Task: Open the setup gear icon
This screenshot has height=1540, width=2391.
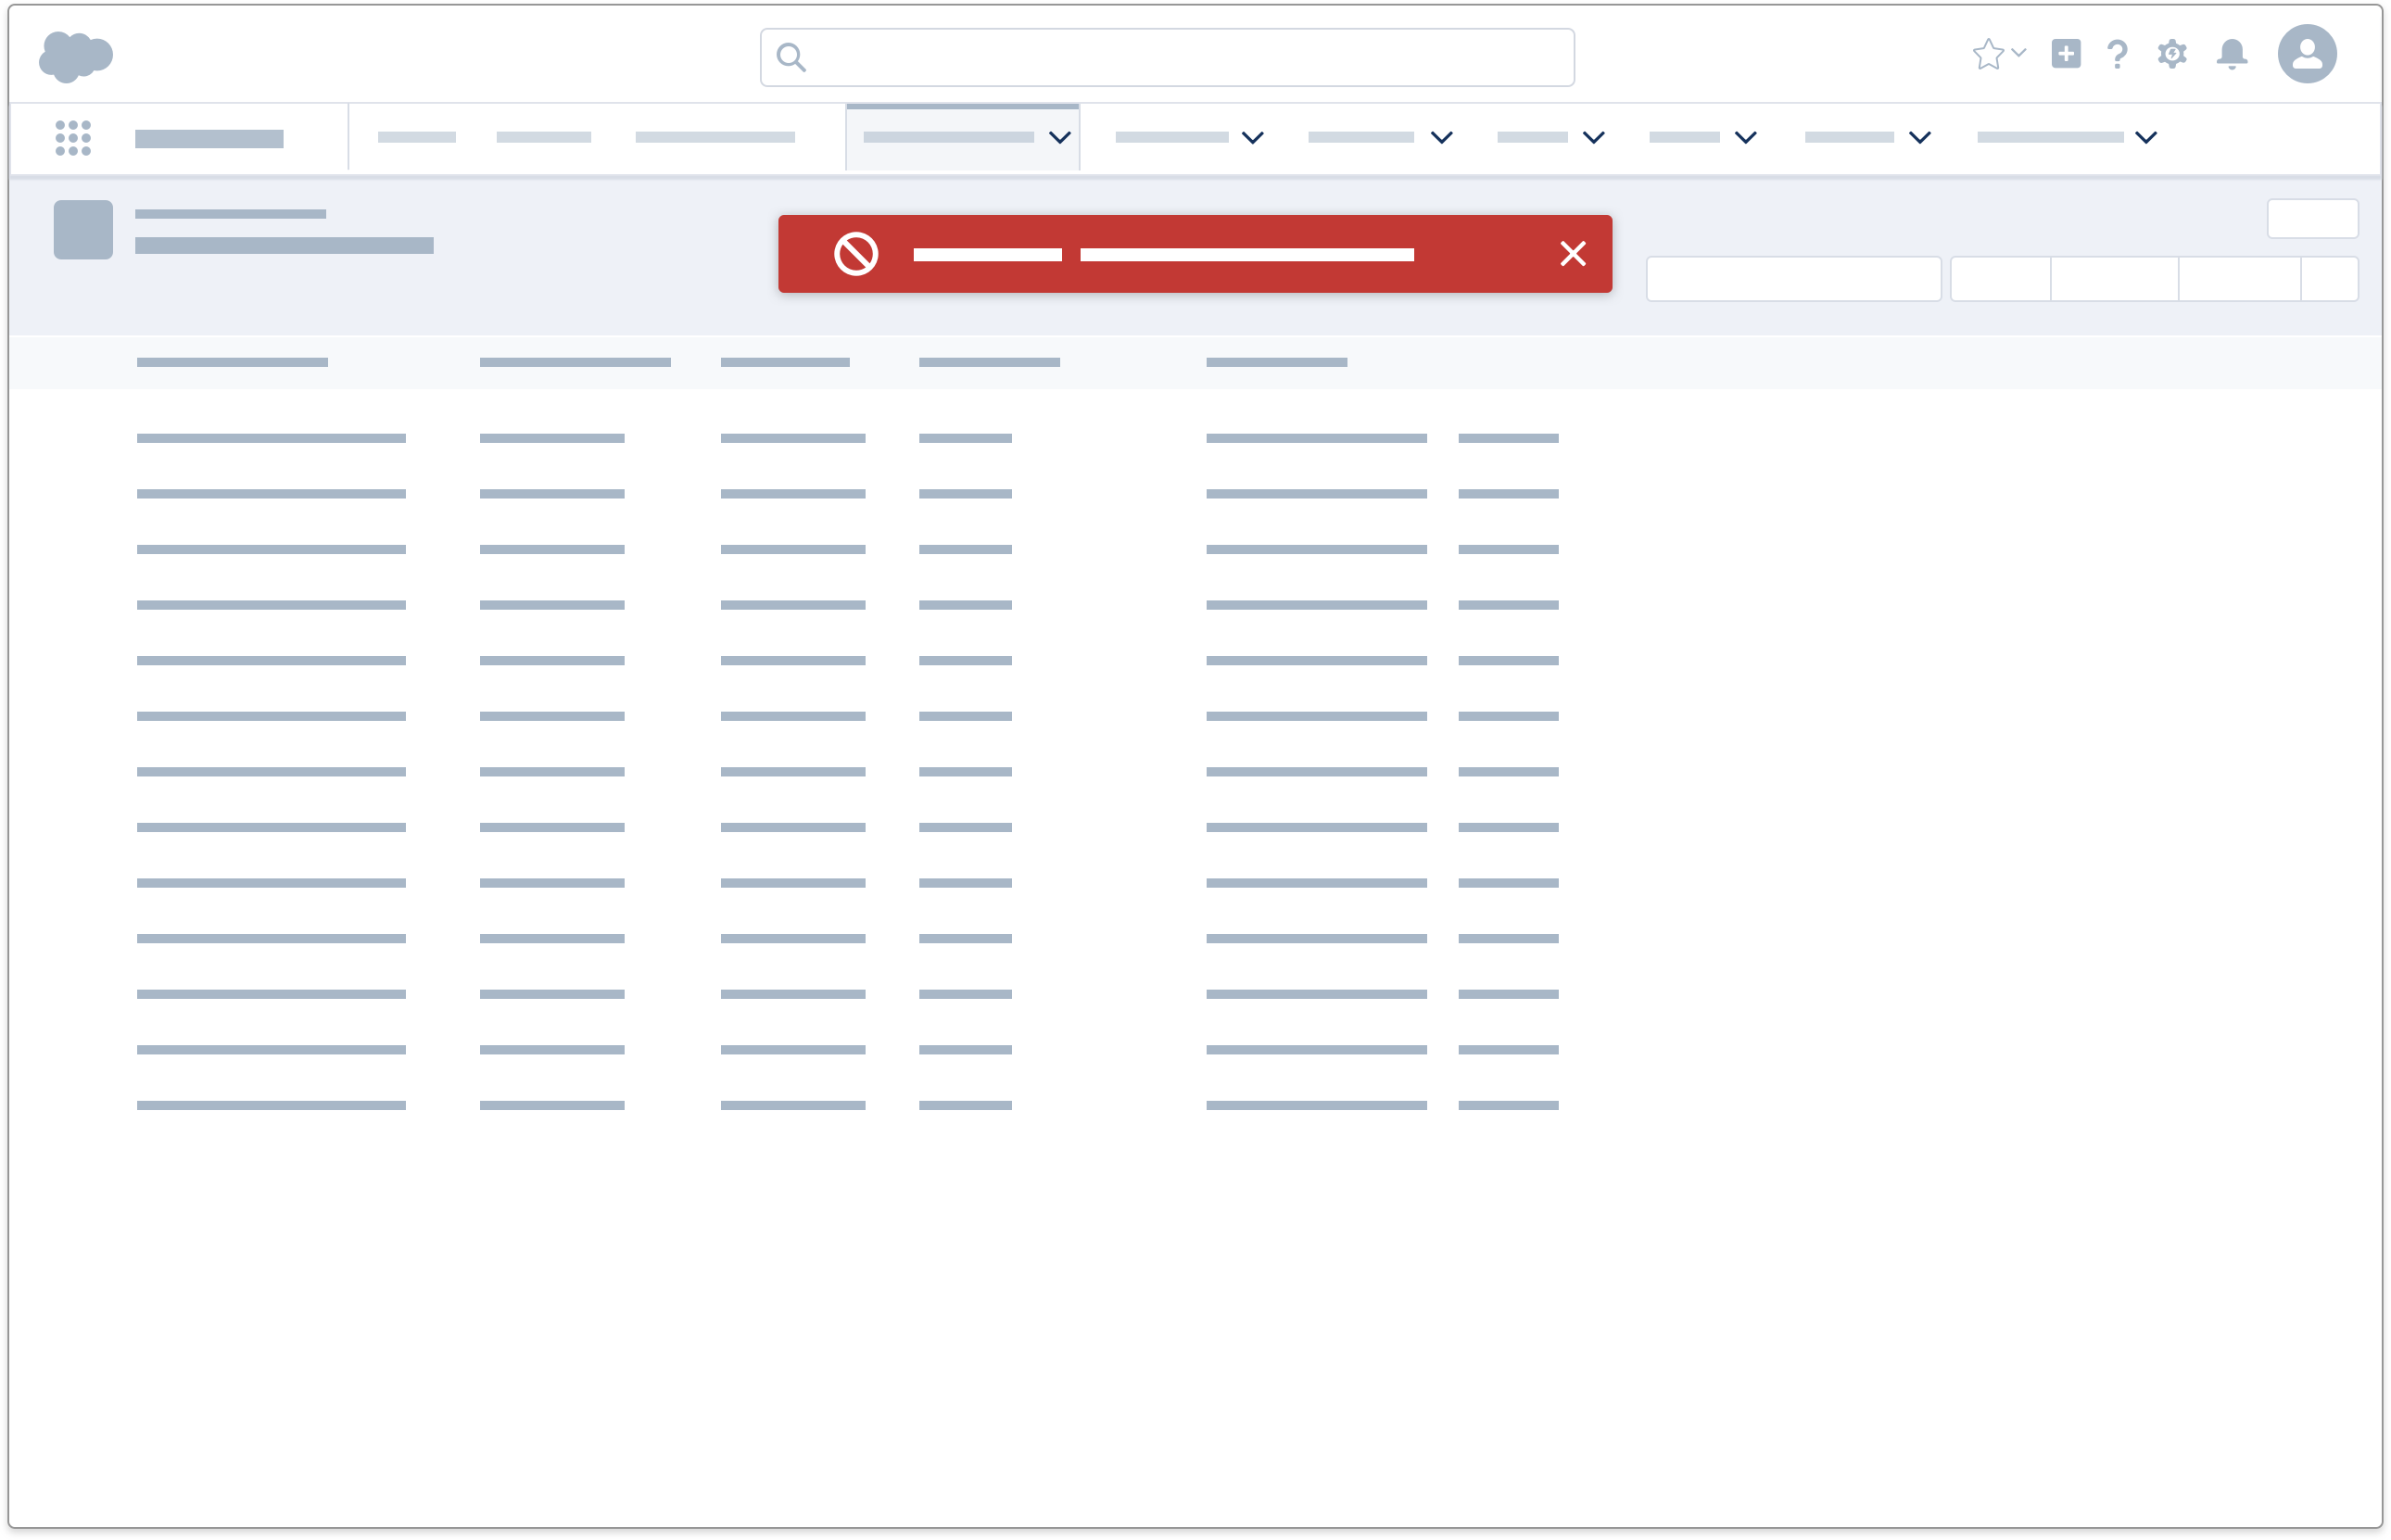Action: pyautogui.click(x=2171, y=54)
